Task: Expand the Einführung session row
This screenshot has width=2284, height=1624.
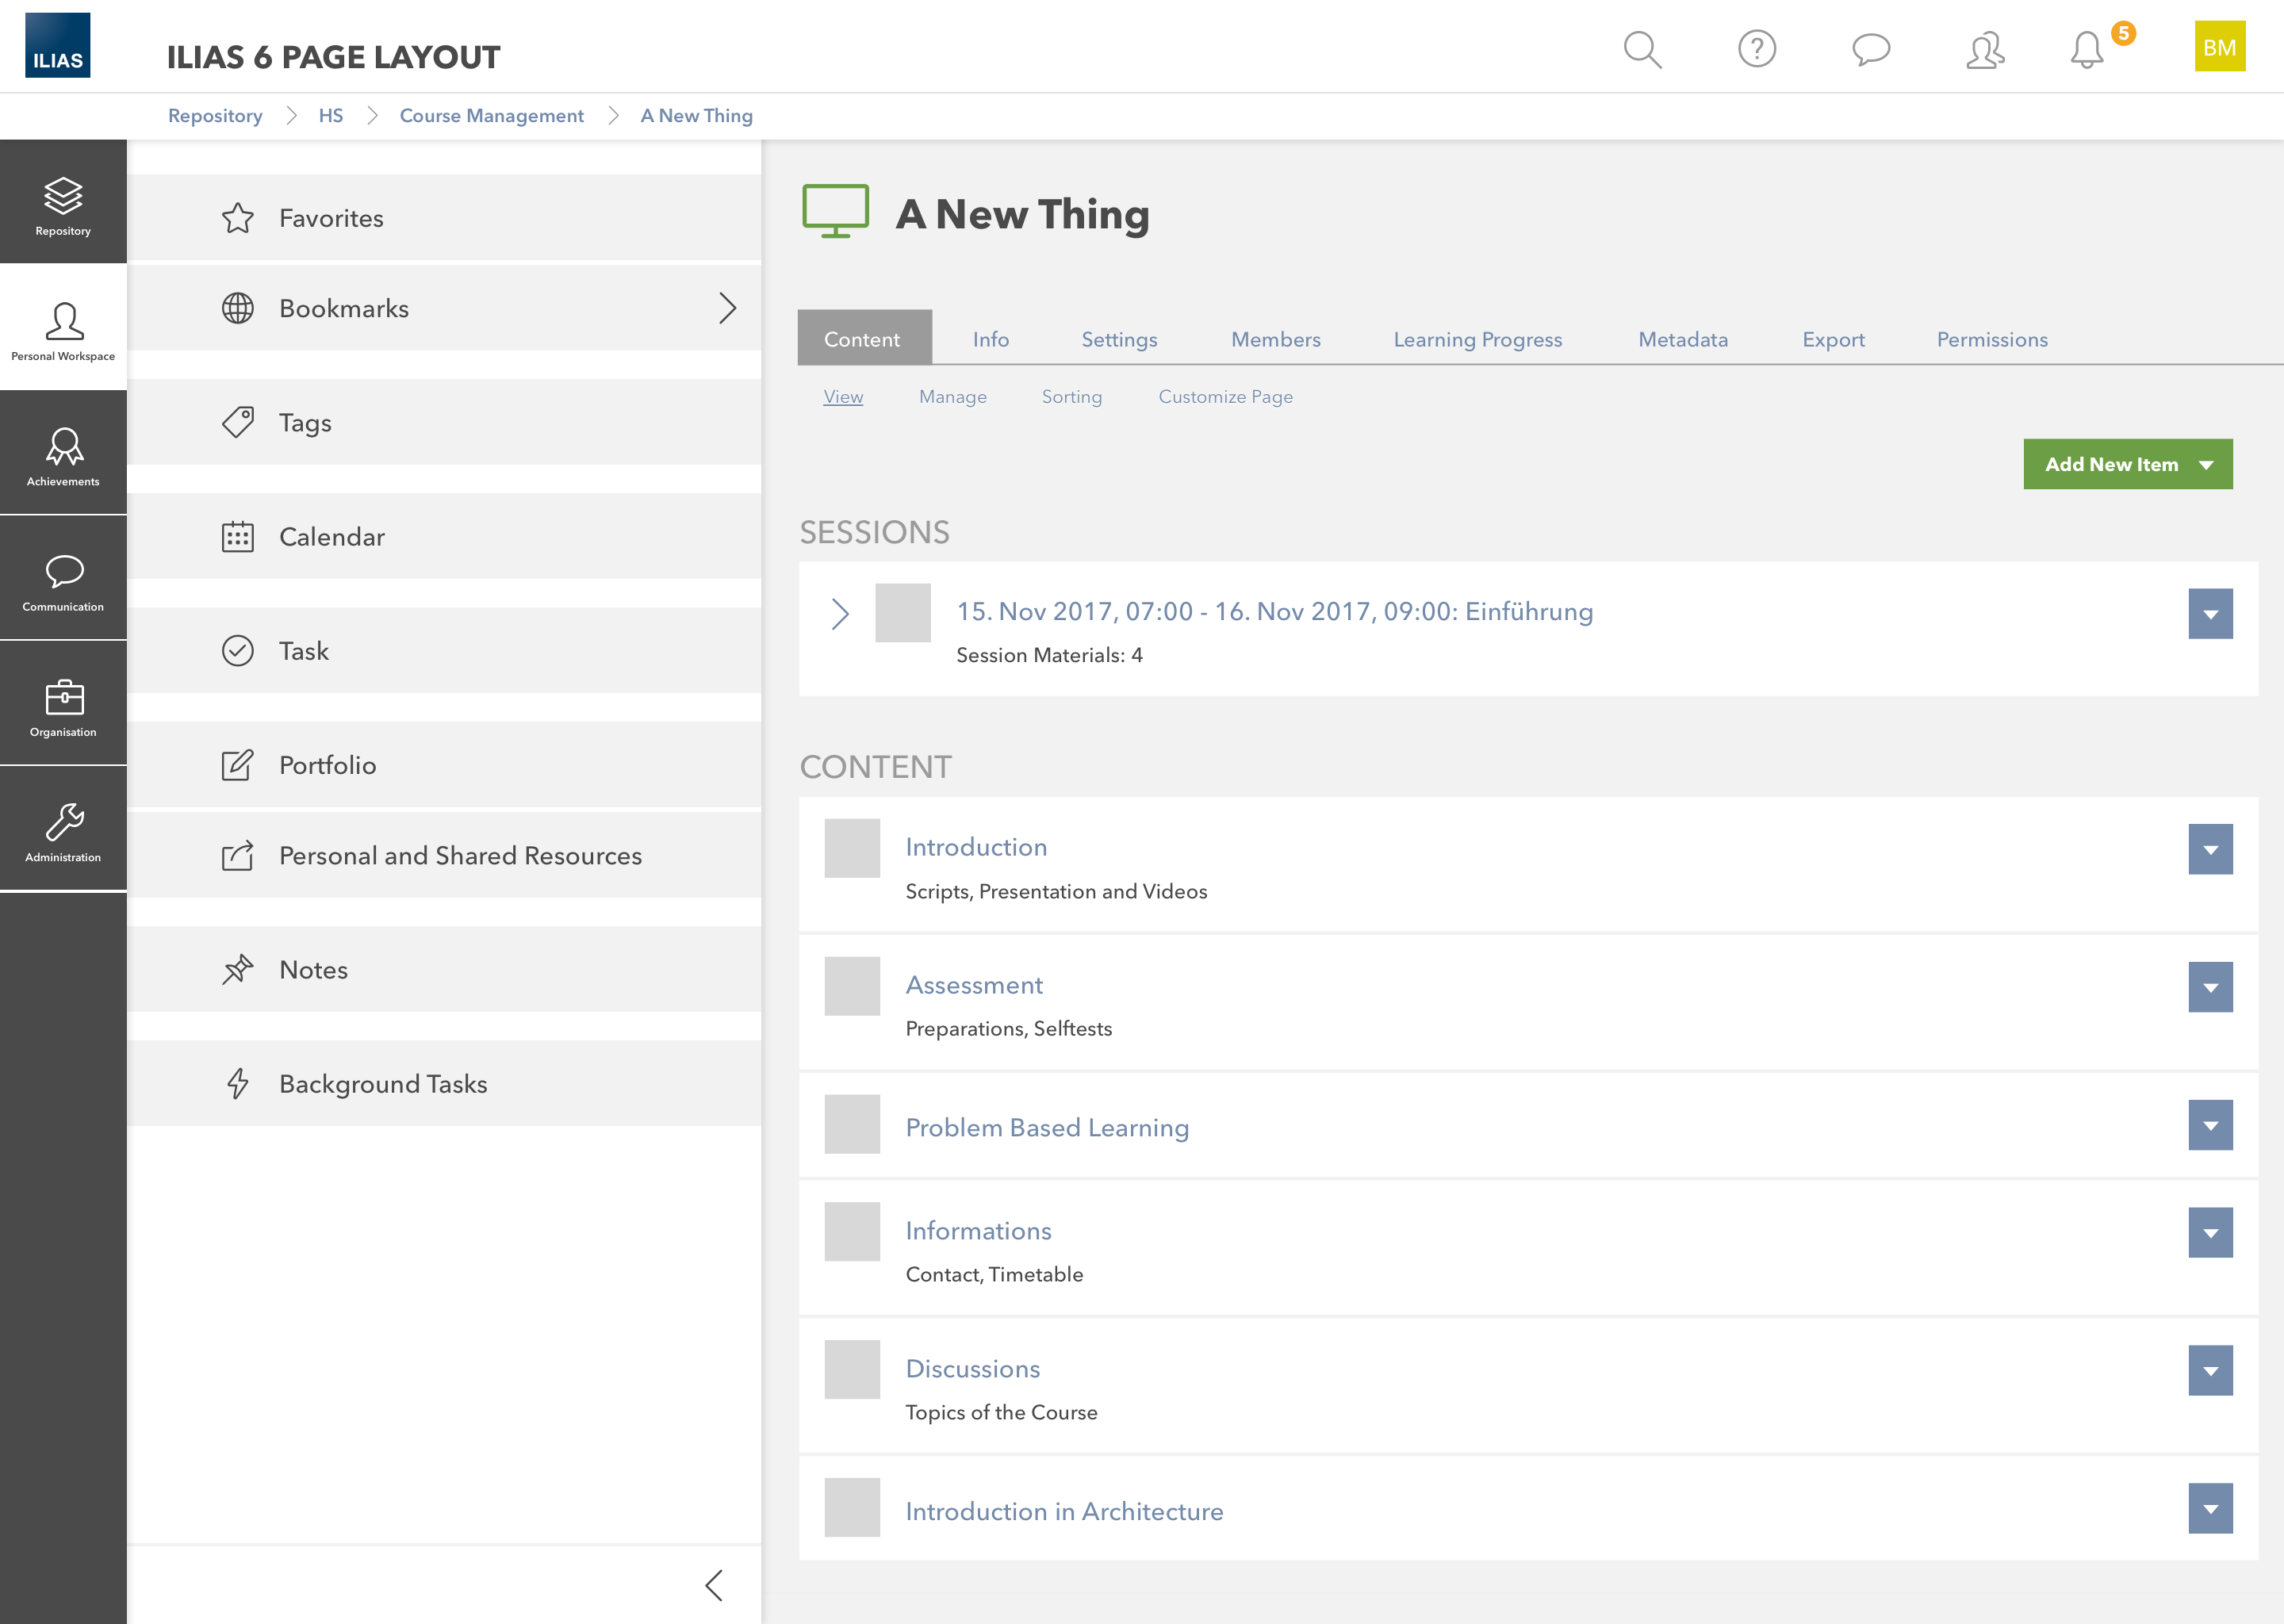Action: click(x=840, y=613)
